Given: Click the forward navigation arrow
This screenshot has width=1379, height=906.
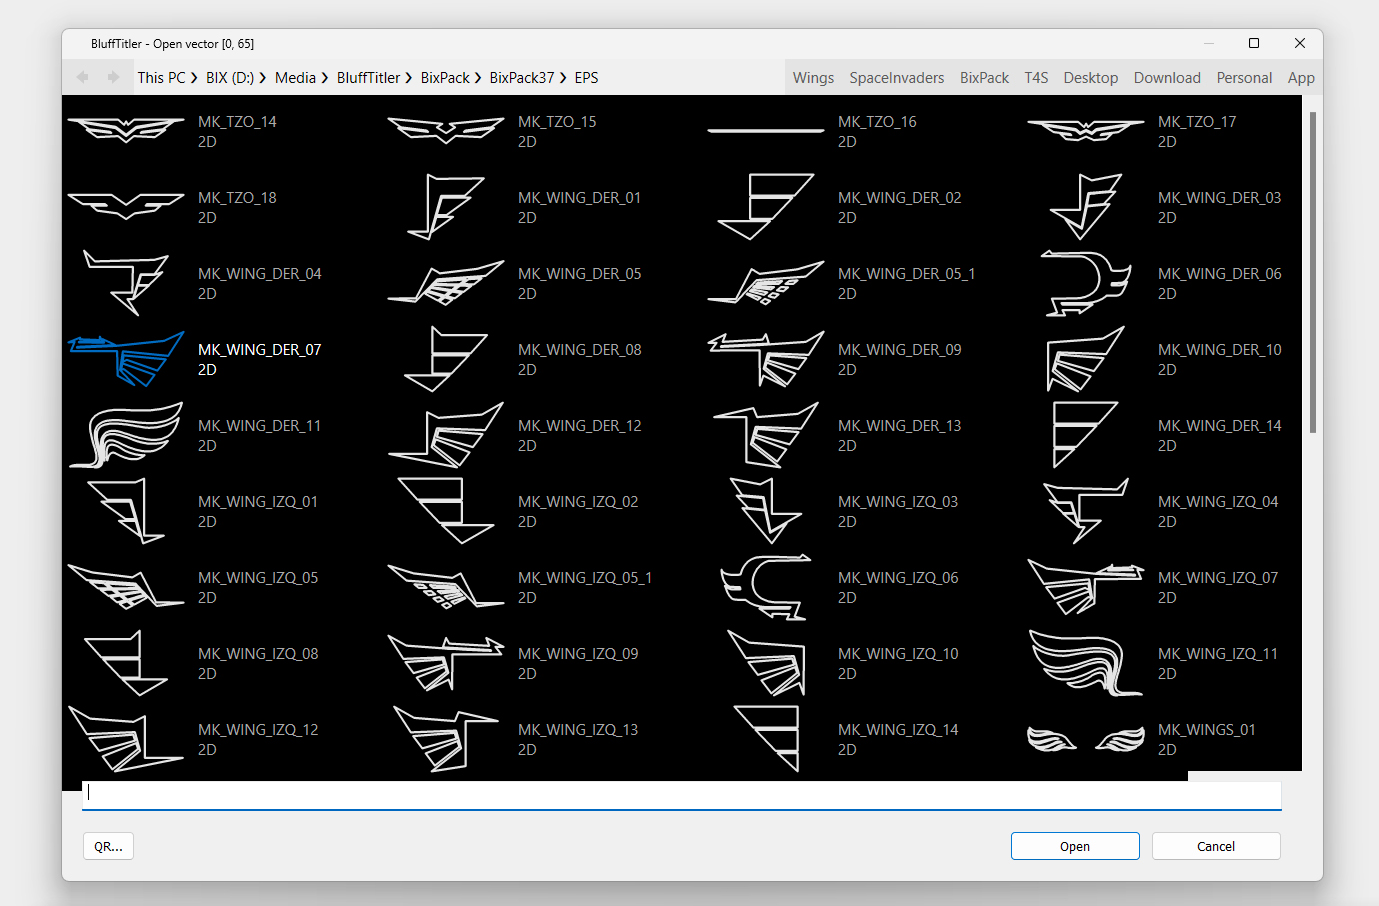Looking at the screenshot, I should [x=113, y=77].
